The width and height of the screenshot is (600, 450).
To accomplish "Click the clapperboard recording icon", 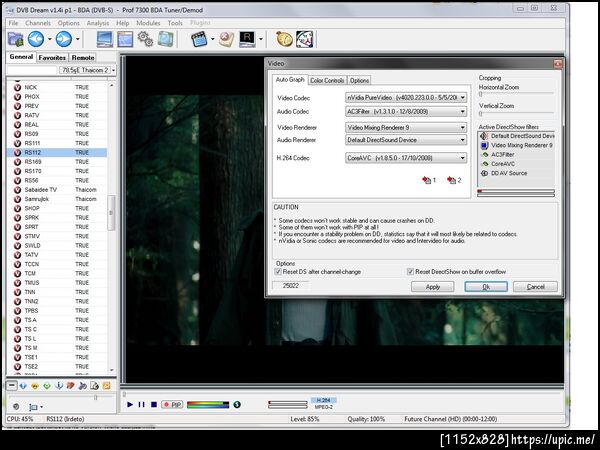I will (199, 39).
